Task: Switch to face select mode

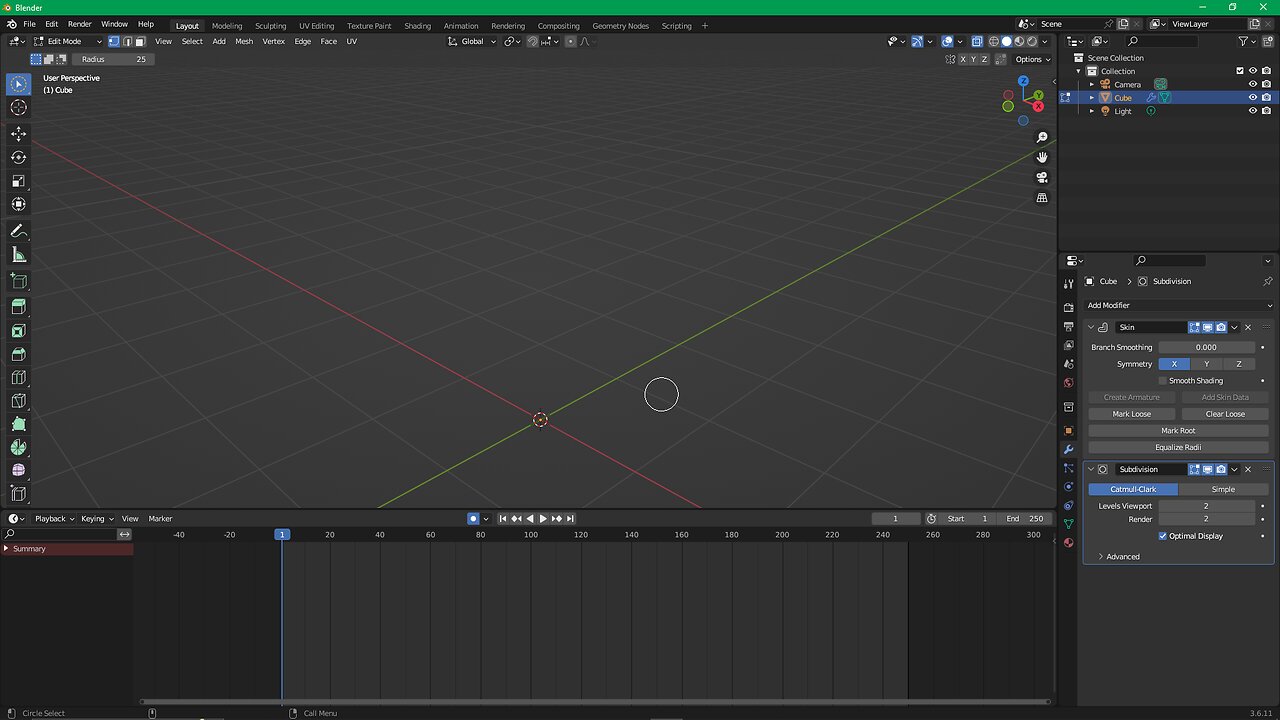Action: pyautogui.click(x=141, y=41)
